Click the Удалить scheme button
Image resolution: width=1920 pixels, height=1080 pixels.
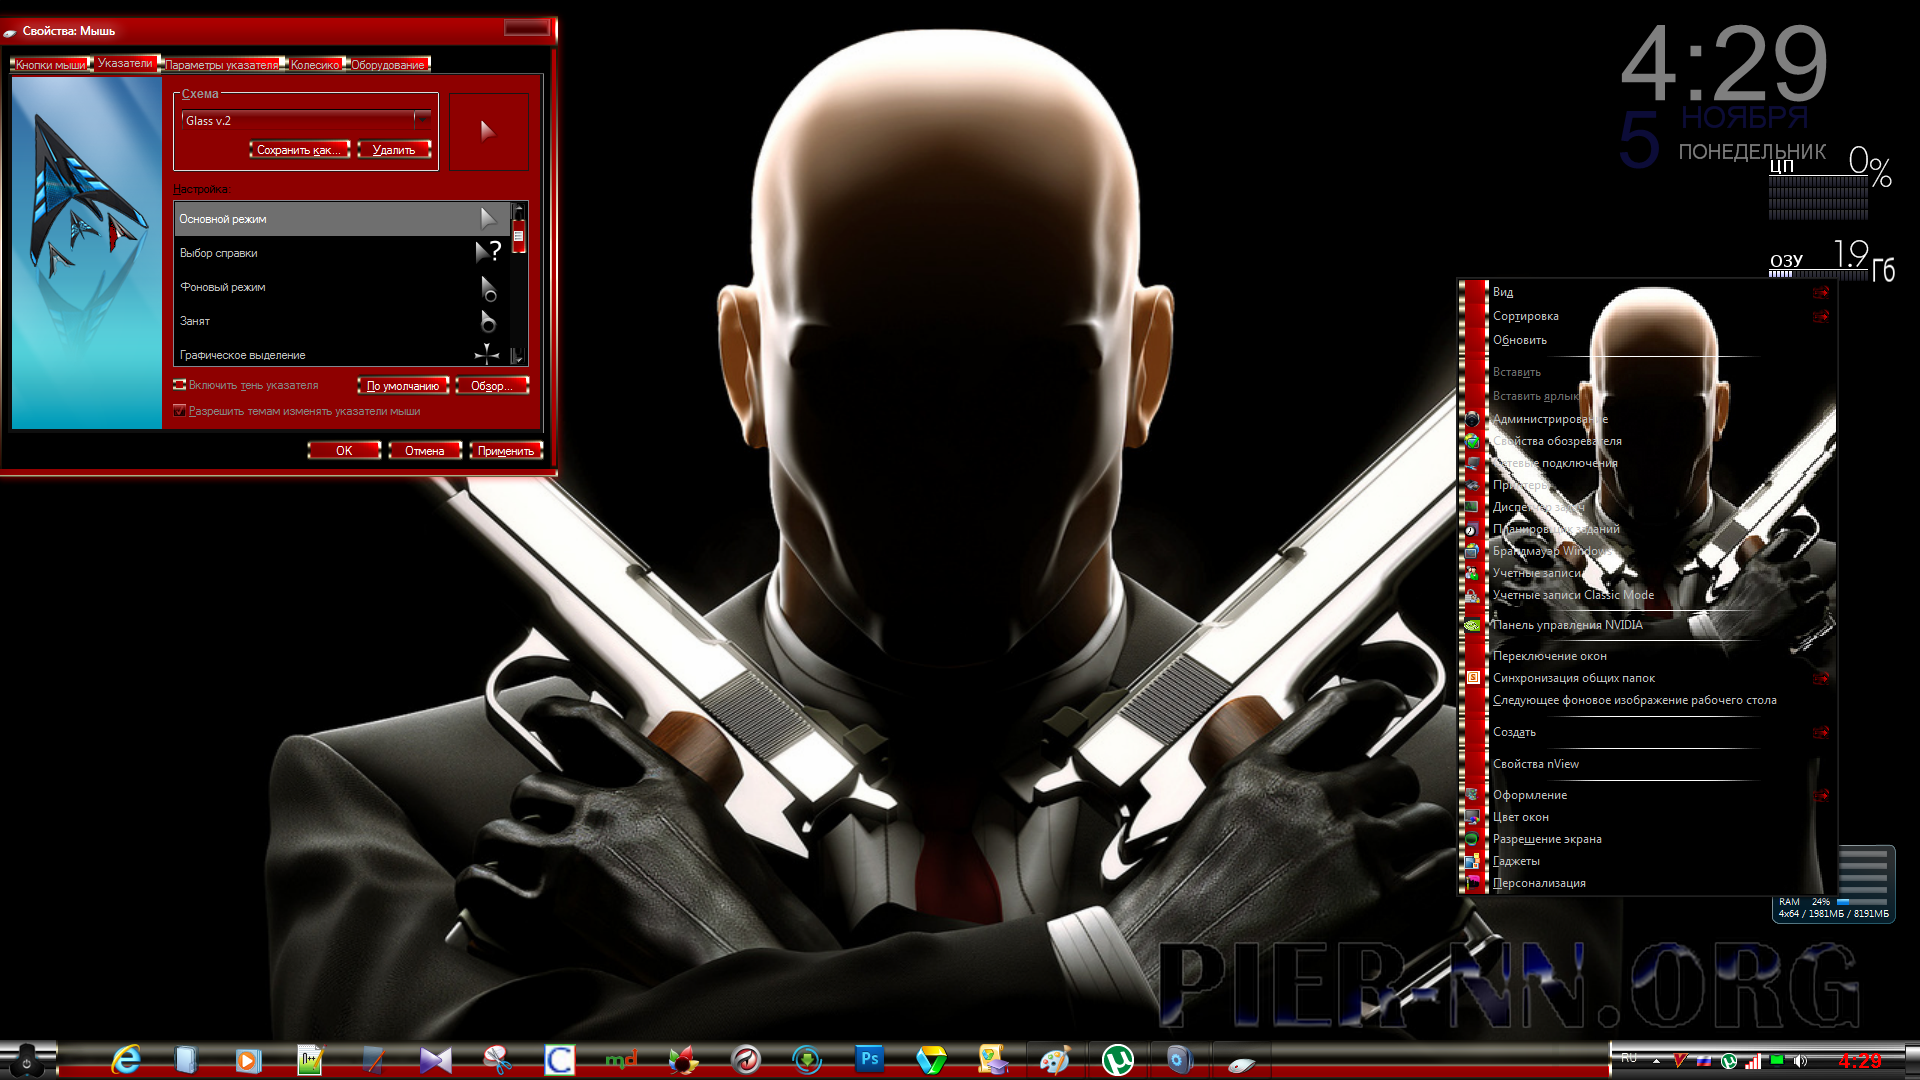[x=394, y=150]
